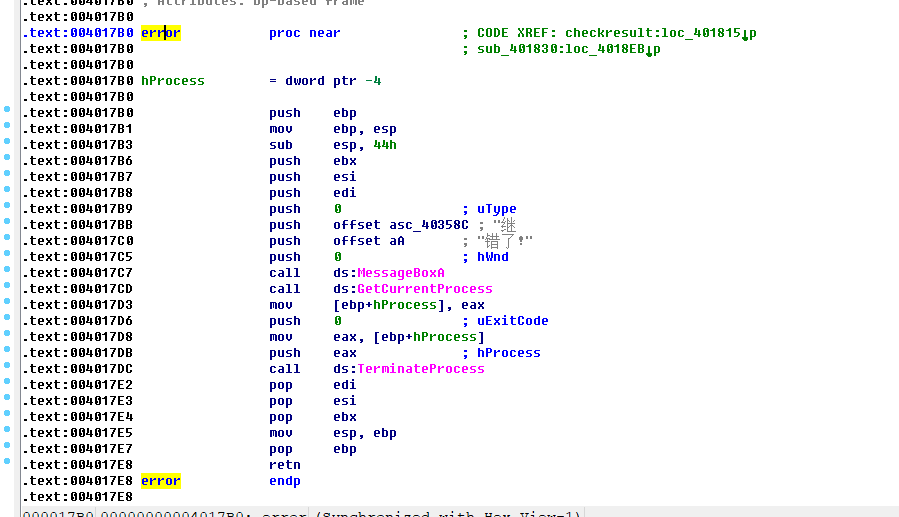Set breakpoint dot at retn line

coord(7,461)
